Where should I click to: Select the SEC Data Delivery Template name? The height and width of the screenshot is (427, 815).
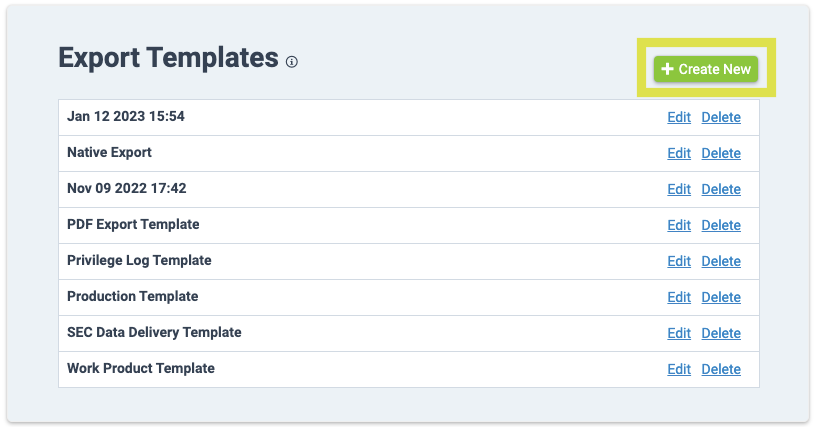click(x=154, y=332)
